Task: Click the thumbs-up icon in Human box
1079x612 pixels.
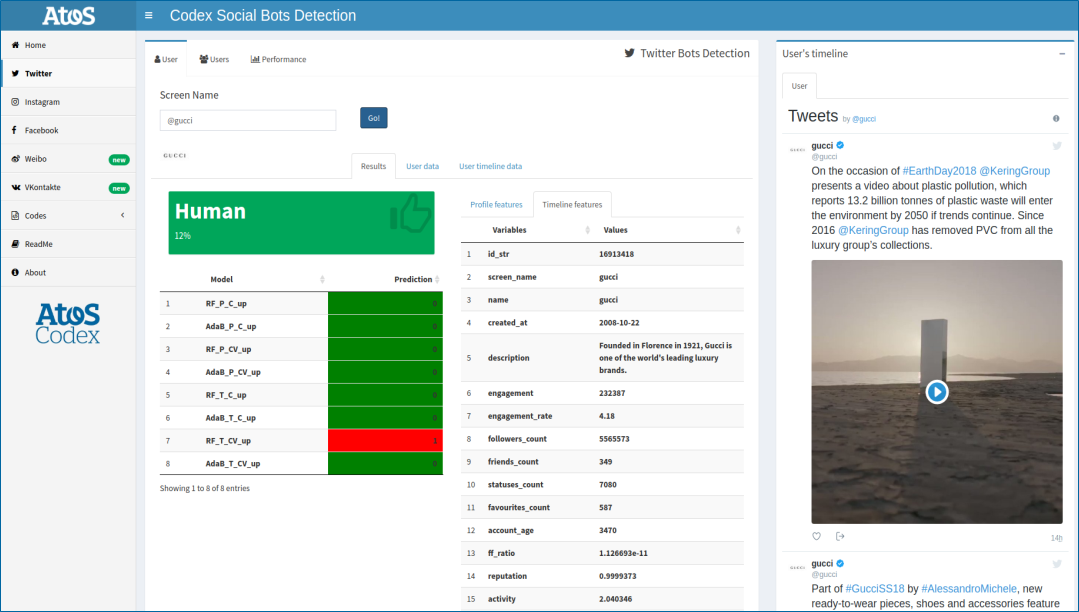Action: click(411, 213)
